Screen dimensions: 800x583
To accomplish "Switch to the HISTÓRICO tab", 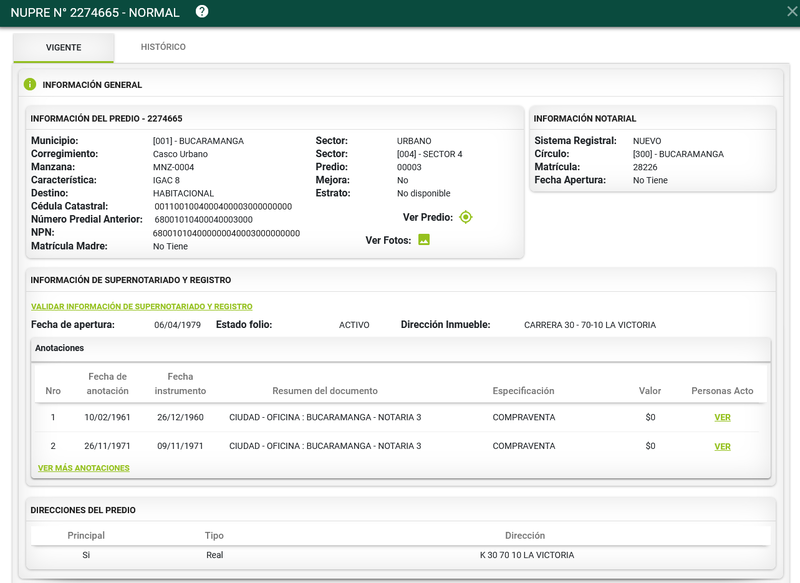I will pos(163,47).
